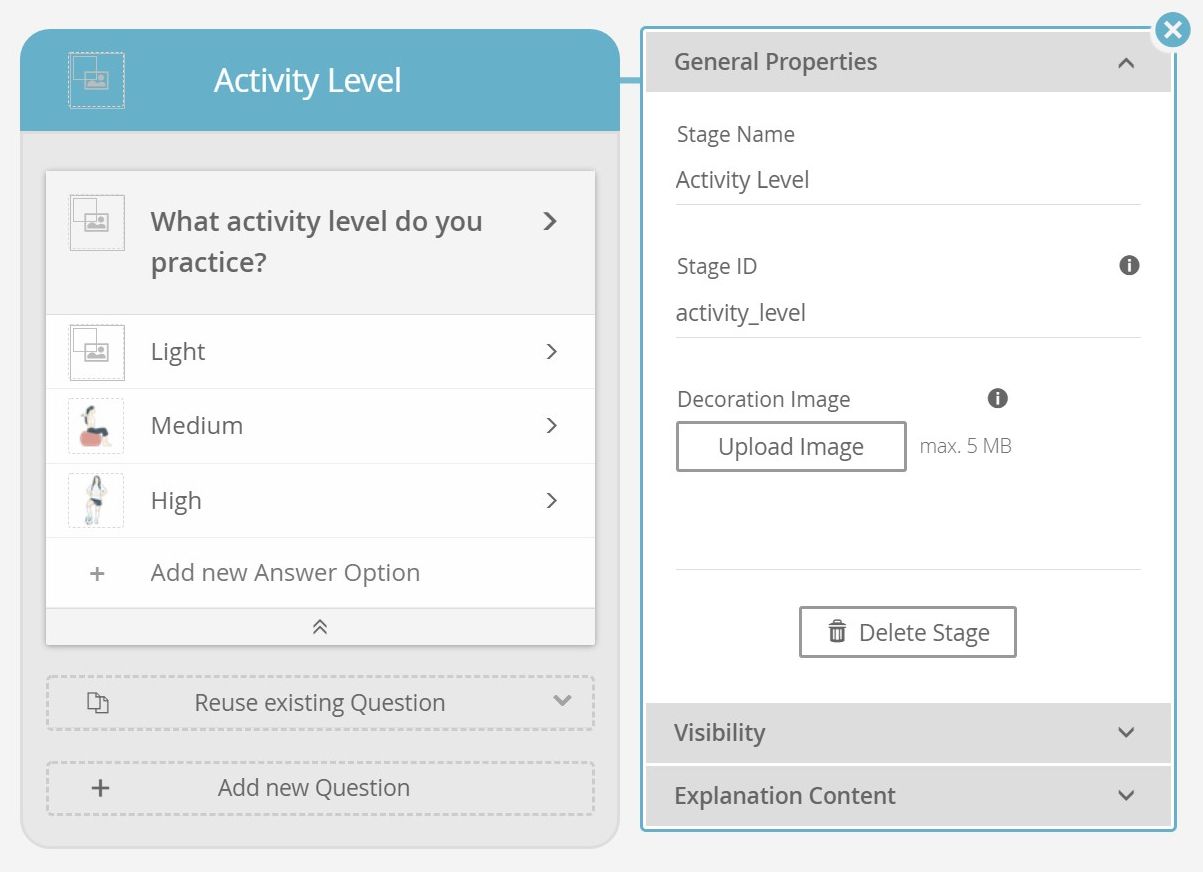
Task: Click the Decoration Image info icon
Action: [x=997, y=399]
